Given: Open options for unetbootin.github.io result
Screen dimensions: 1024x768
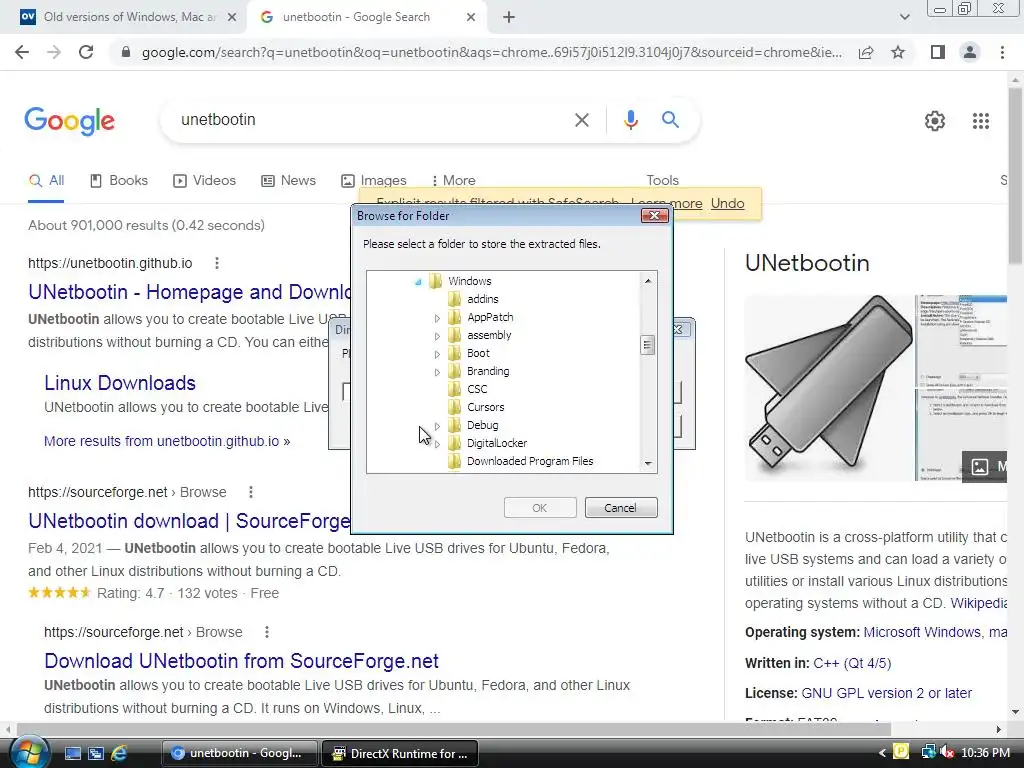Looking at the screenshot, I should [x=217, y=263].
